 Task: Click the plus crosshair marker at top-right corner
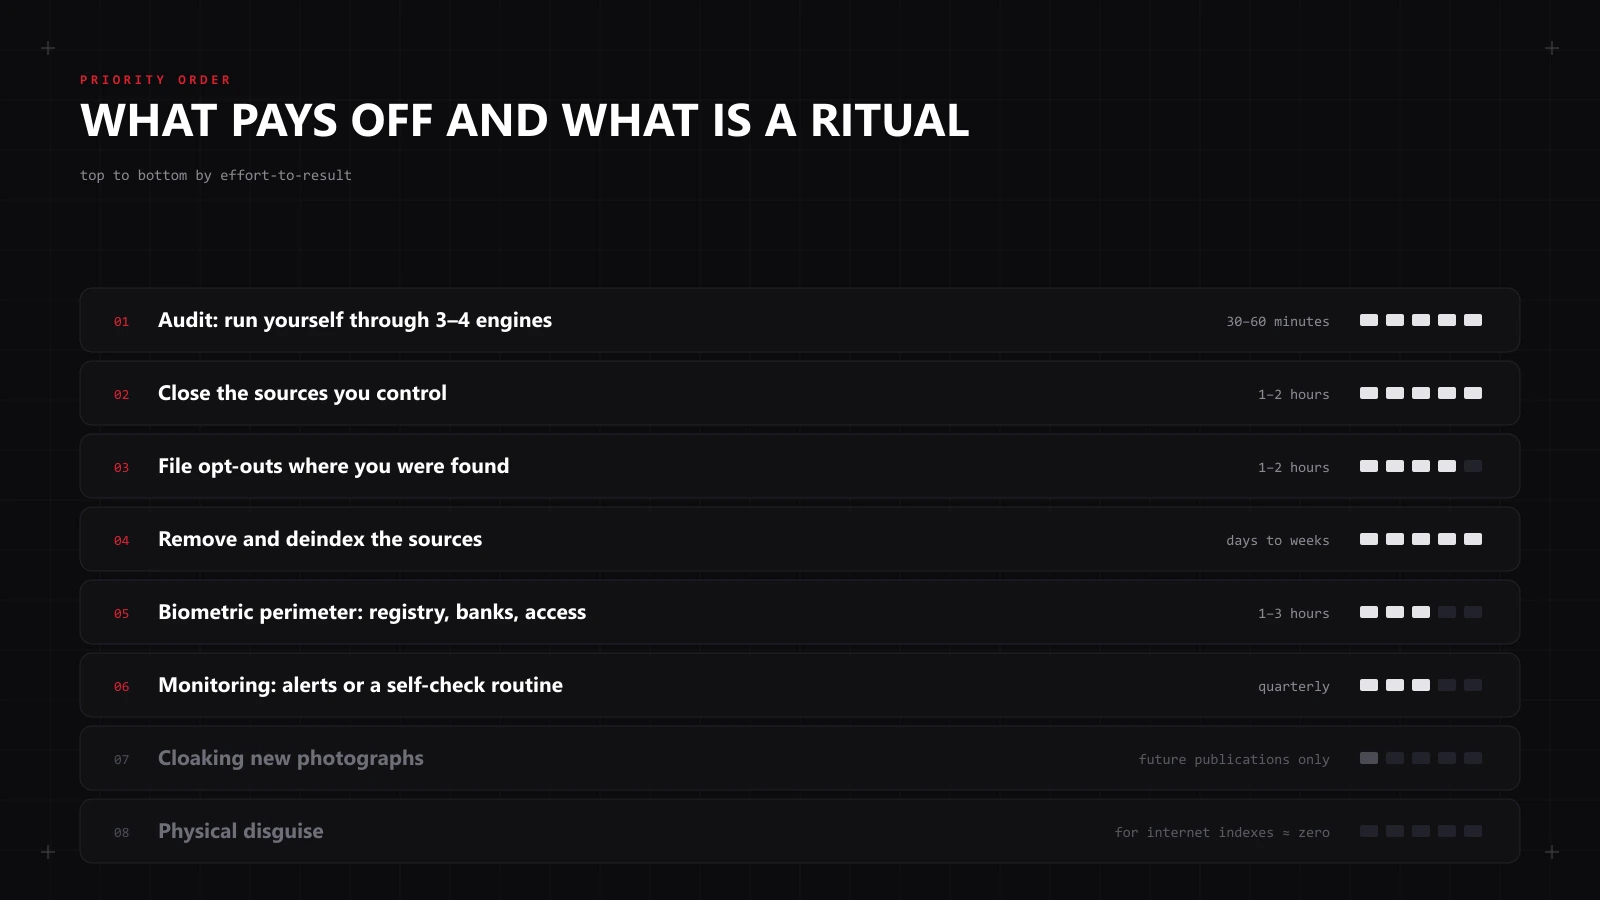pos(1552,48)
